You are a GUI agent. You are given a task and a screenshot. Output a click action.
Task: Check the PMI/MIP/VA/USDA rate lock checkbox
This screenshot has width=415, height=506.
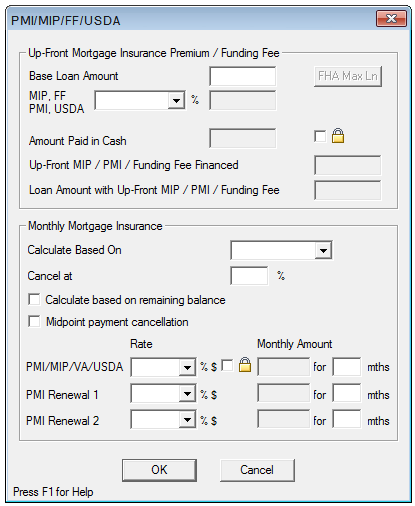[227, 366]
